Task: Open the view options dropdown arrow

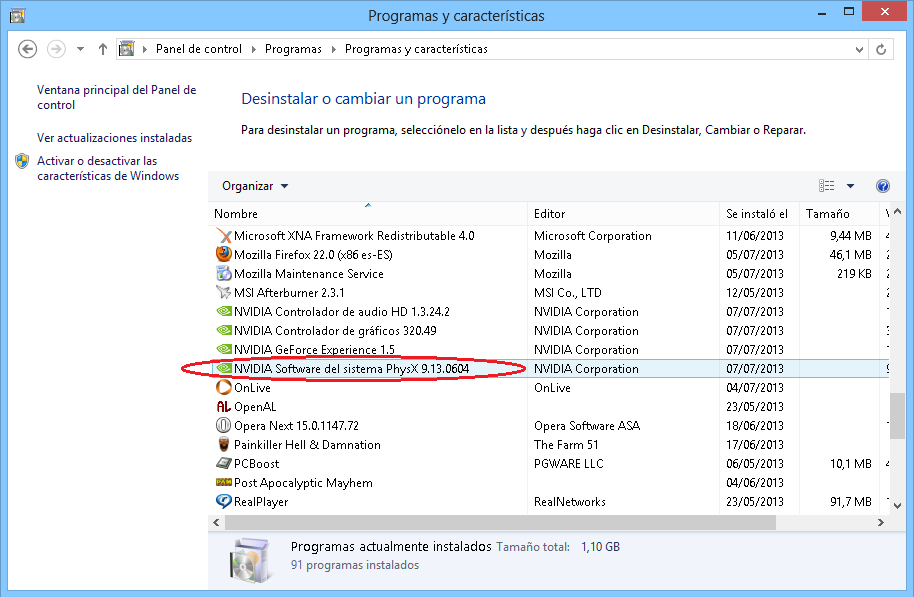Action: tap(850, 186)
